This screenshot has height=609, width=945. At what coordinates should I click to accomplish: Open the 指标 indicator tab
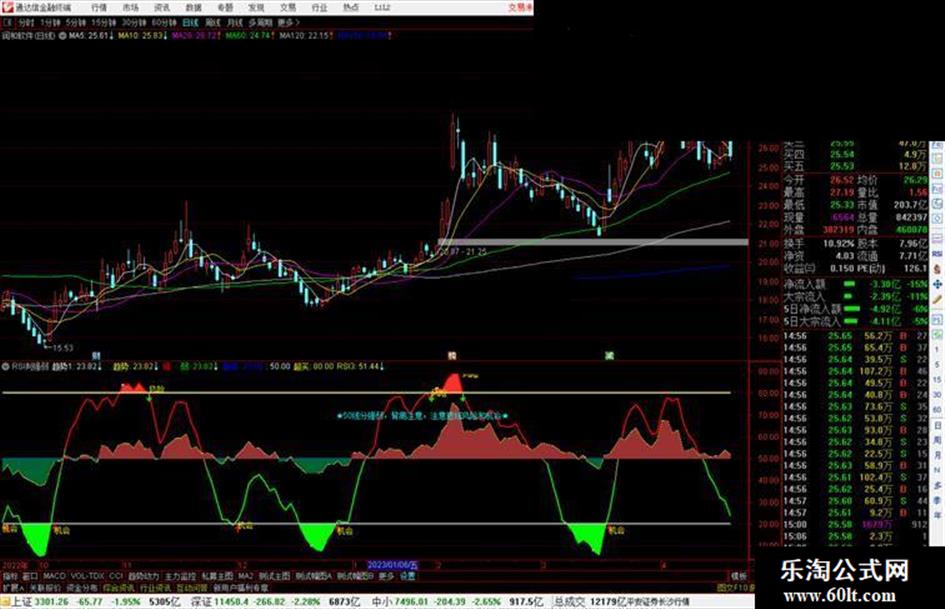pos(10,576)
